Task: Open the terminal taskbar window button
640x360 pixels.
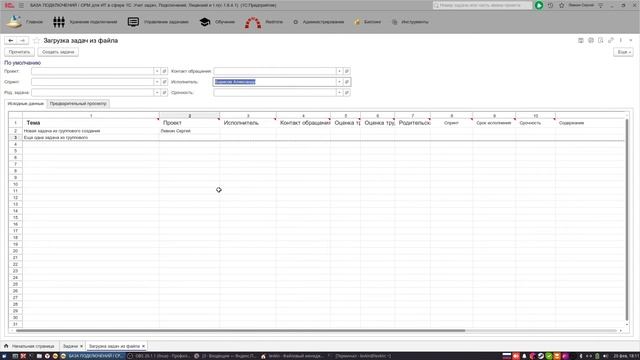Action: pyautogui.click(x=359, y=356)
